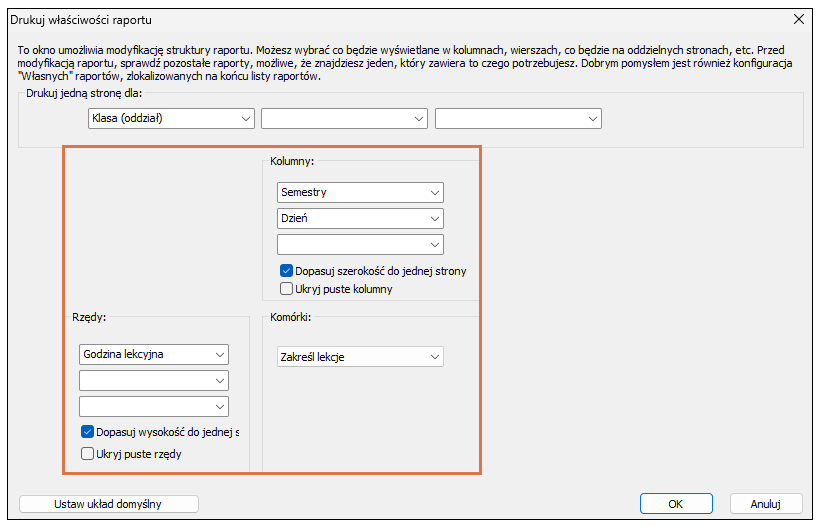Open the middle empty dropdown in Drukuj jedną stronę dla
Viewport: 821px width, 527px height.
pyautogui.click(x=344, y=119)
